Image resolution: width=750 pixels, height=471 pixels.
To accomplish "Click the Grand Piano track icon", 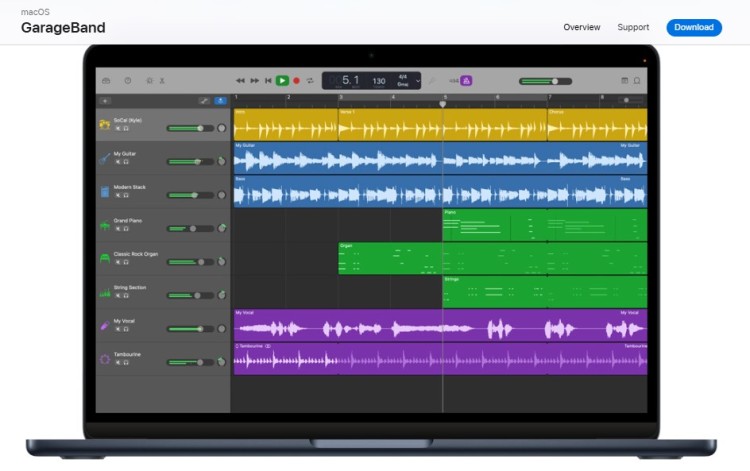I will click(x=105, y=225).
